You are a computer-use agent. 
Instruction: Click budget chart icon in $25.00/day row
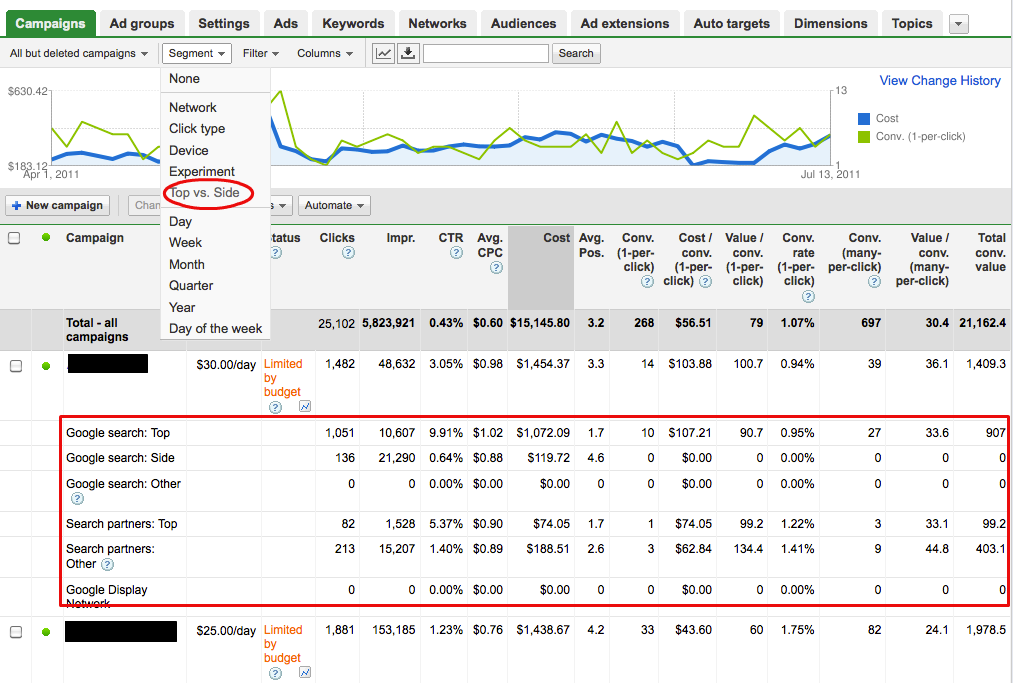[305, 672]
